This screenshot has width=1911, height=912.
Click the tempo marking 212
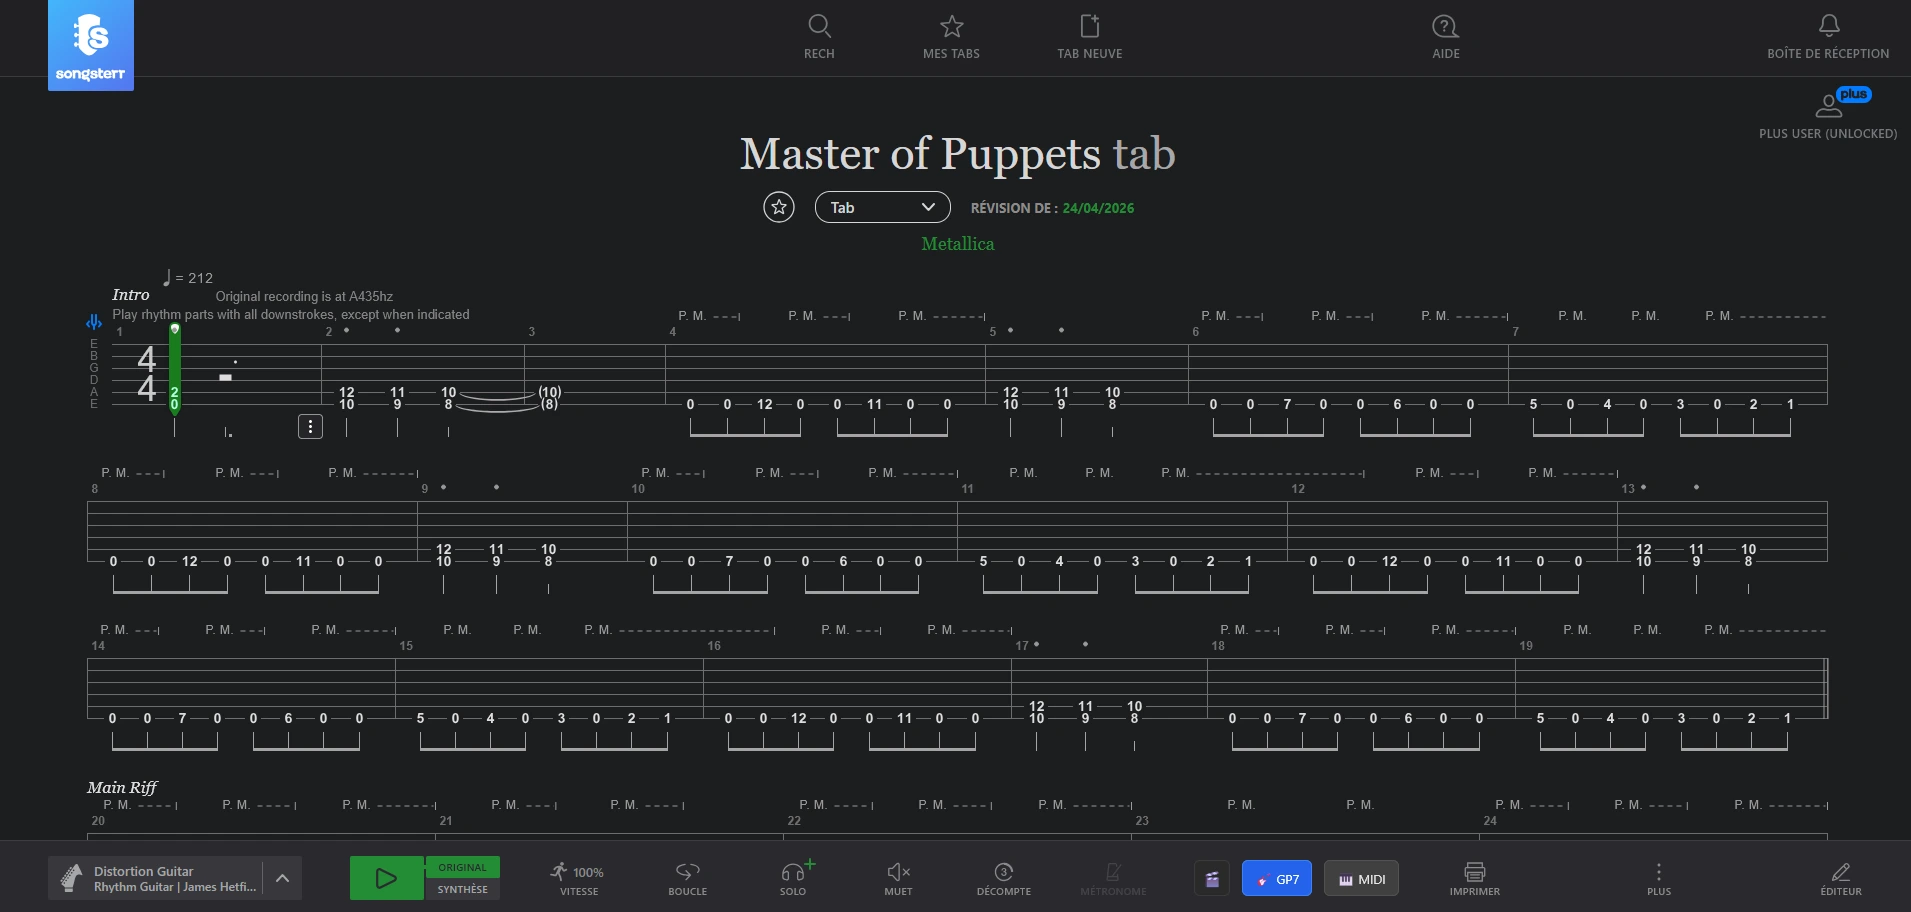[189, 277]
